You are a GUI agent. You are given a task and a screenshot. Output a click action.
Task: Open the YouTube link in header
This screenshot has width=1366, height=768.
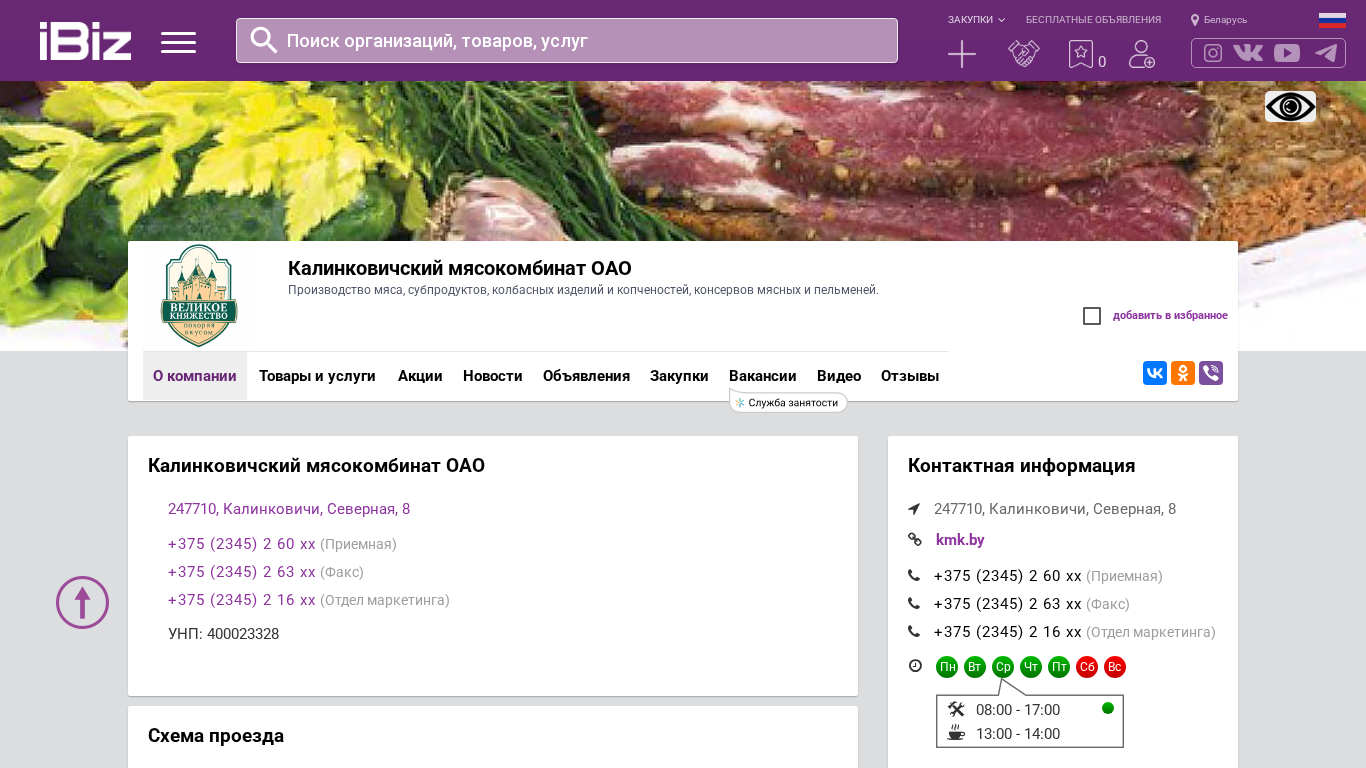click(1287, 53)
